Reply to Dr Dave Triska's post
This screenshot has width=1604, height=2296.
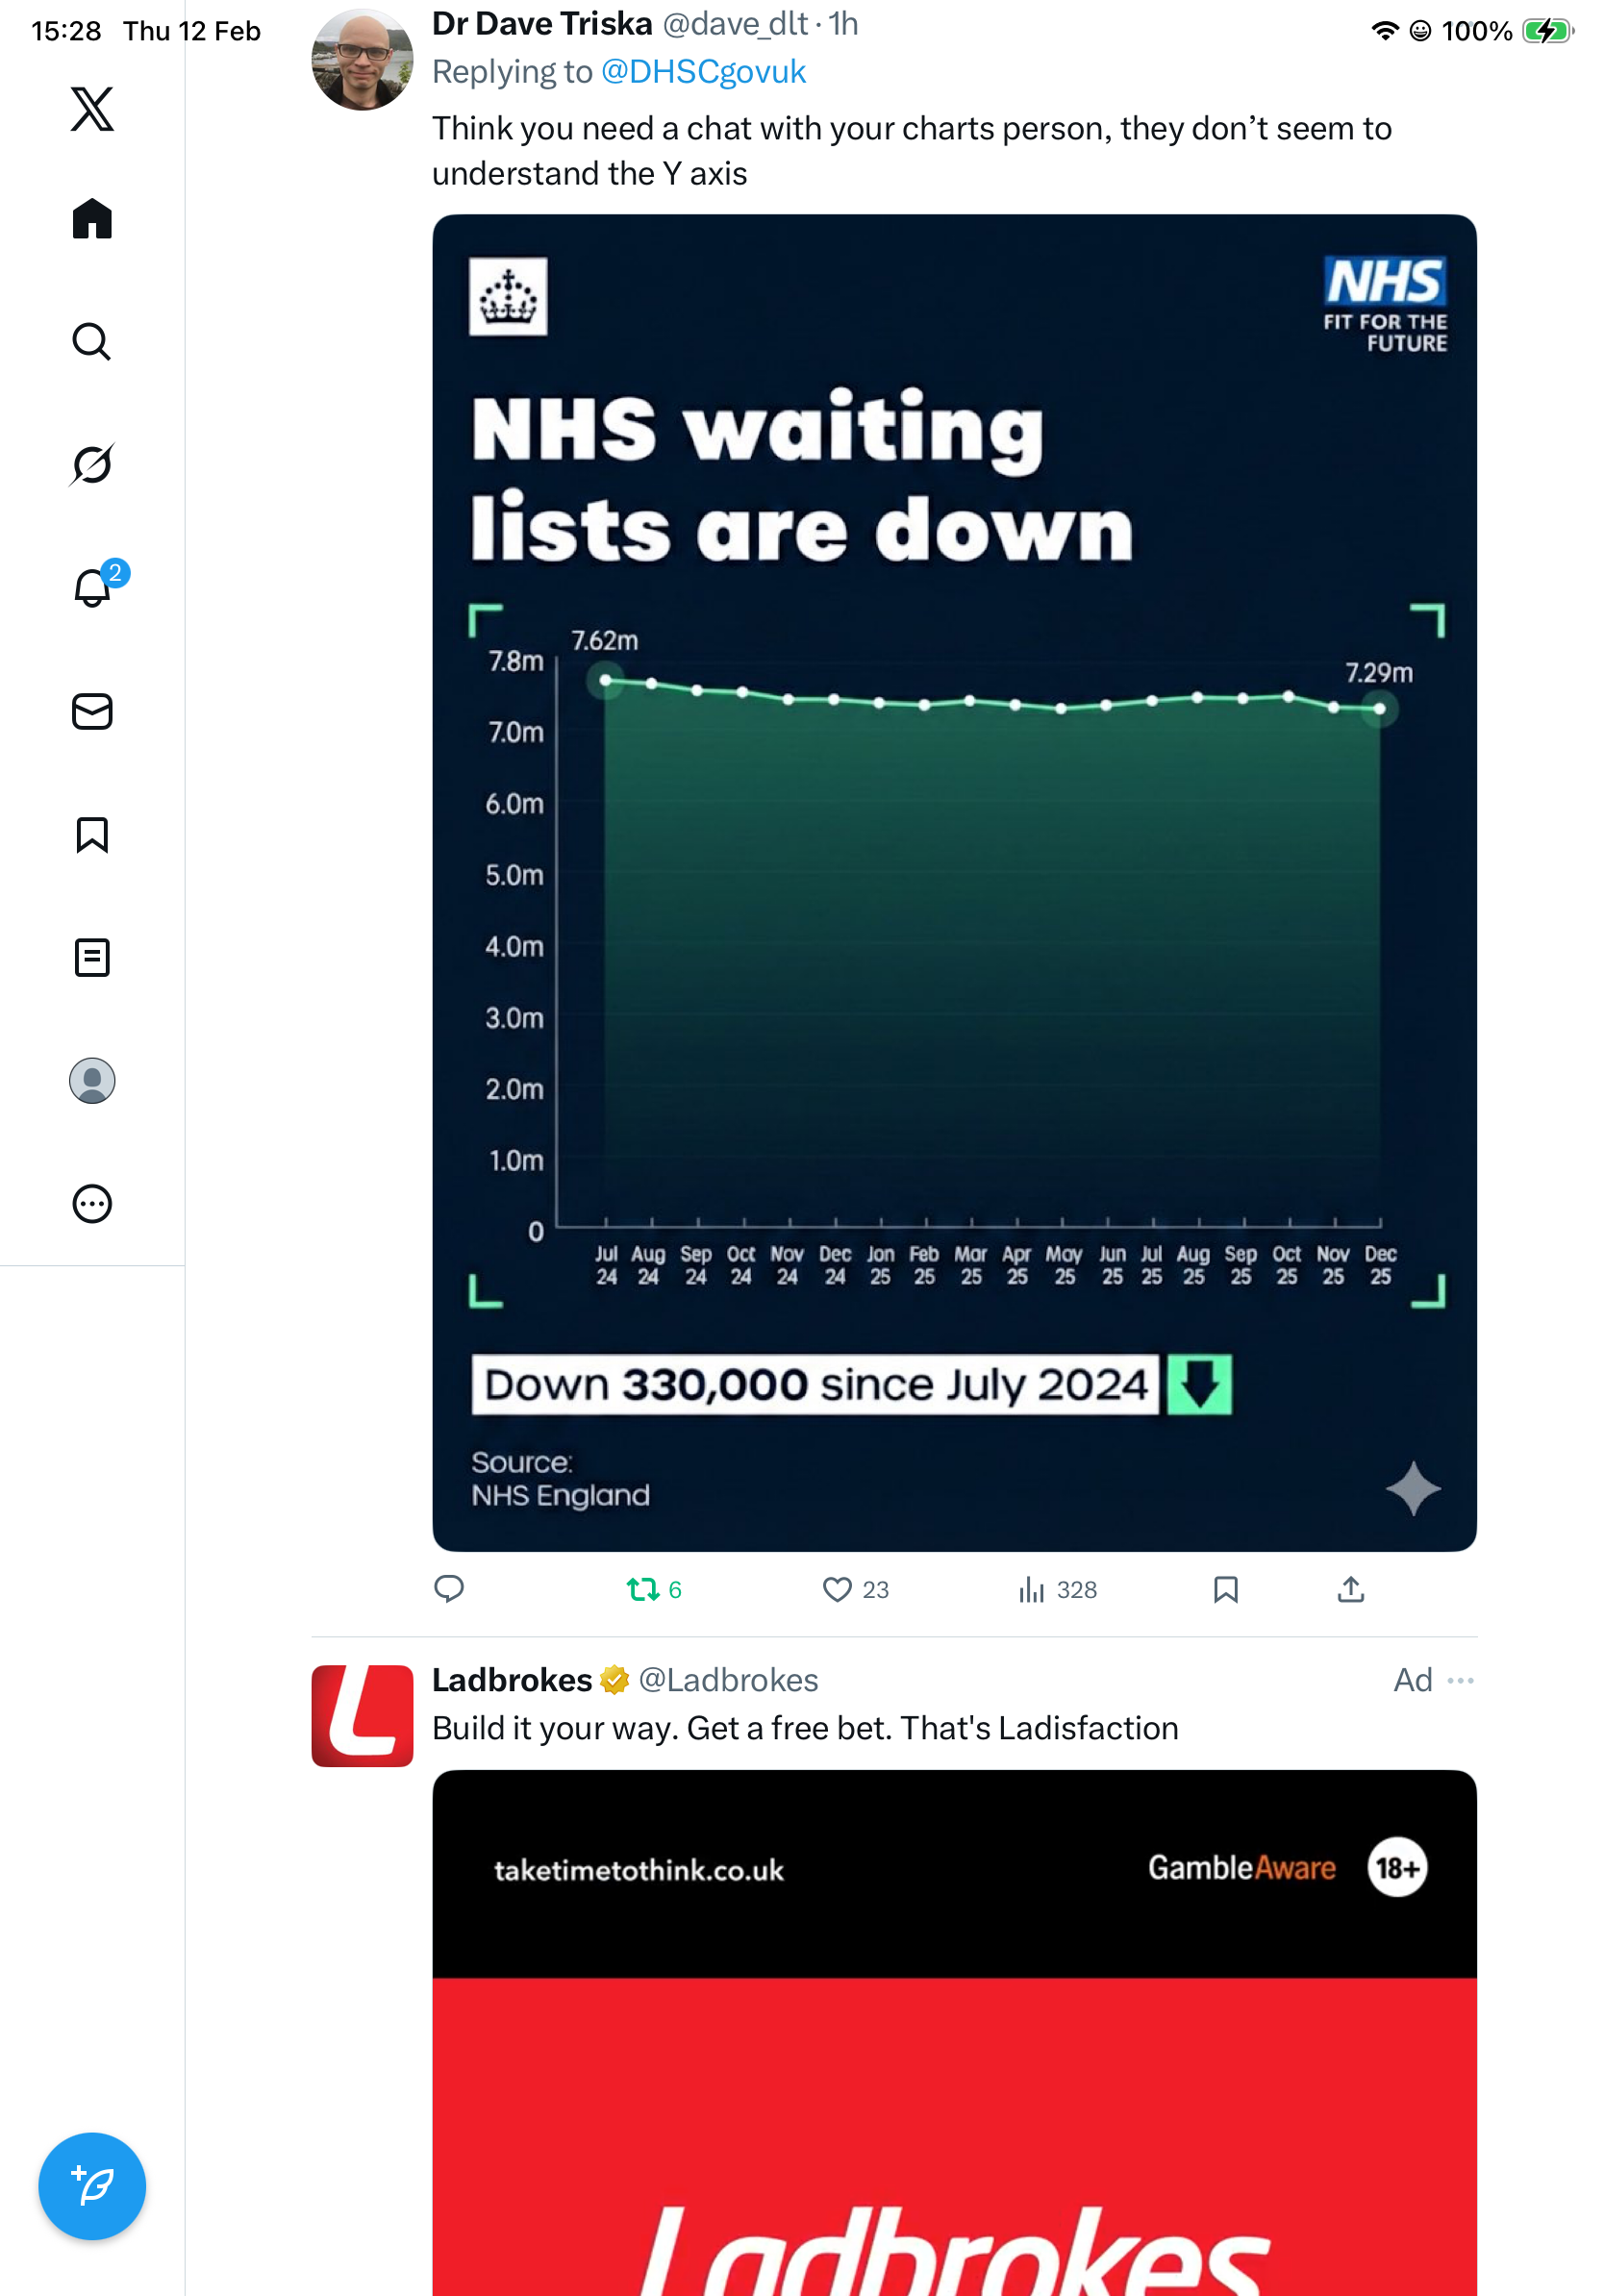click(449, 1589)
